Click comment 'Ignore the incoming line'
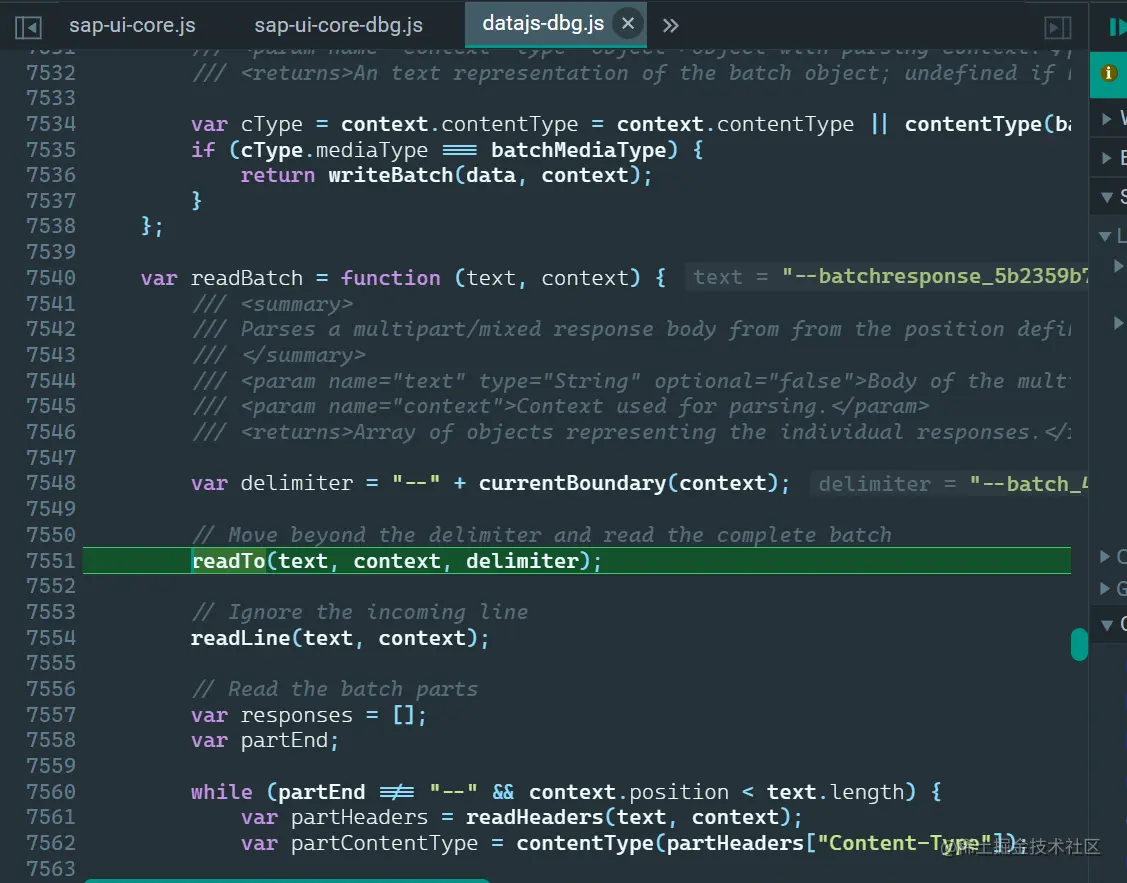The height and width of the screenshot is (883, 1127). click(x=360, y=612)
